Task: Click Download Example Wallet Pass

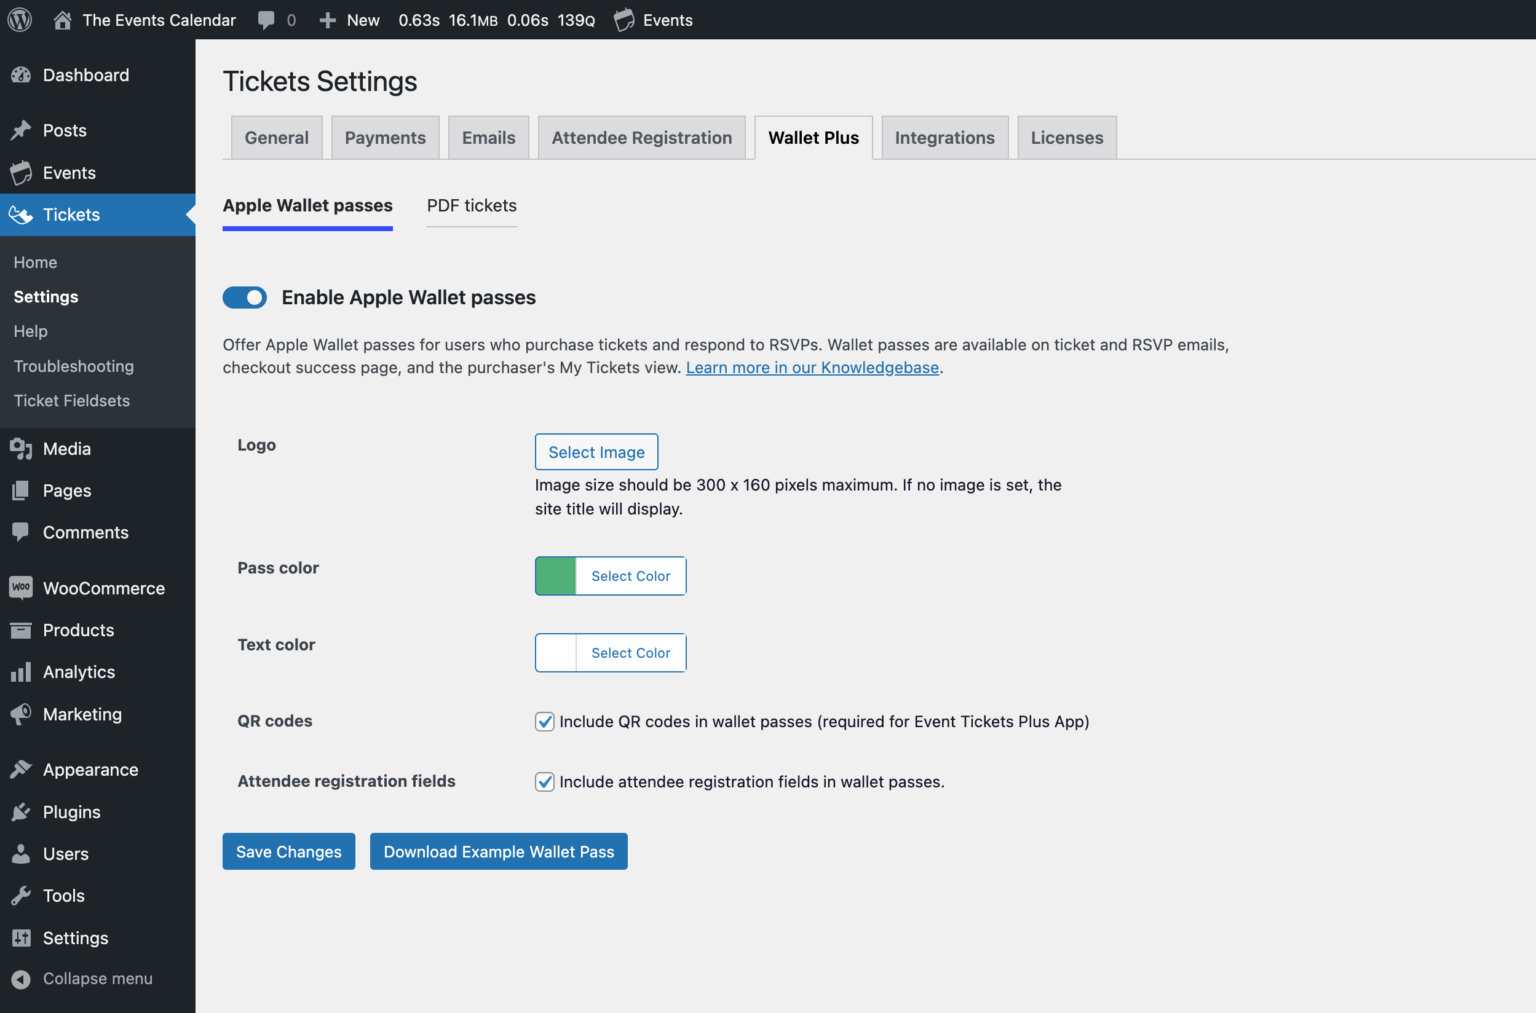Action: click(x=498, y=851)
